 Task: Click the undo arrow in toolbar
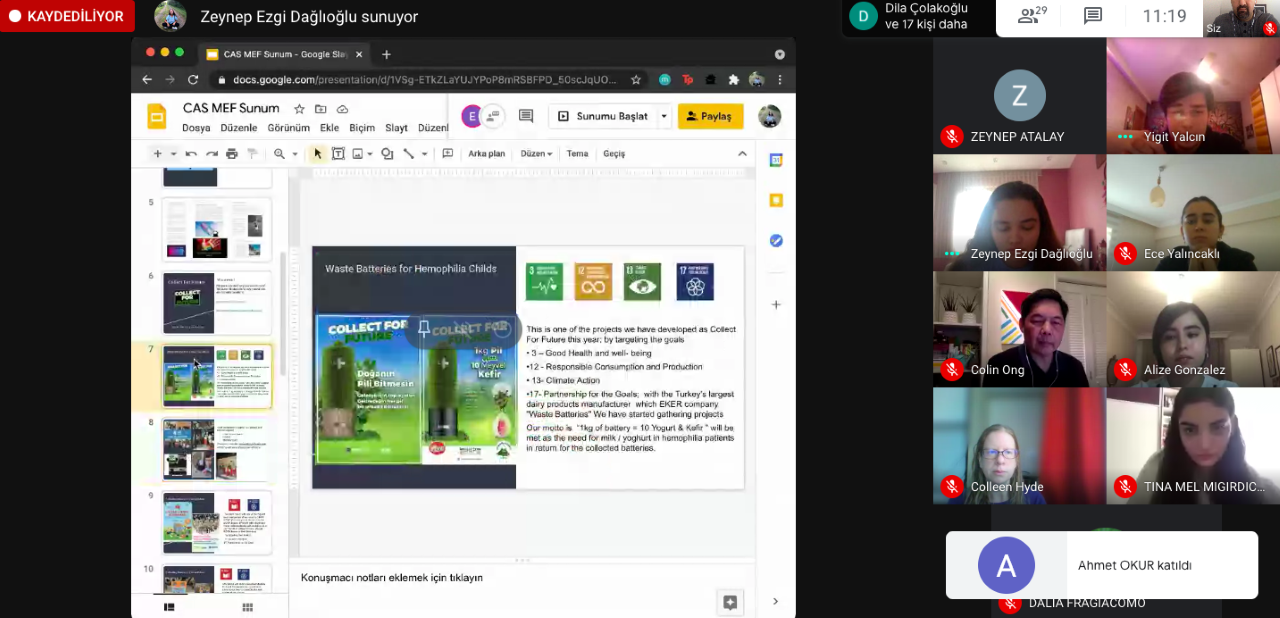[191, 154]
